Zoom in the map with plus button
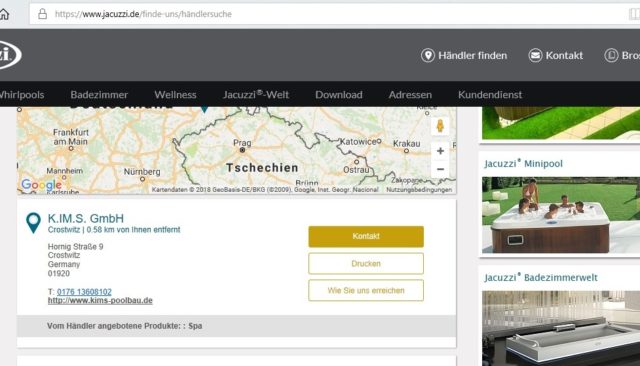This screenshot has width=640, height=366. 440,151
